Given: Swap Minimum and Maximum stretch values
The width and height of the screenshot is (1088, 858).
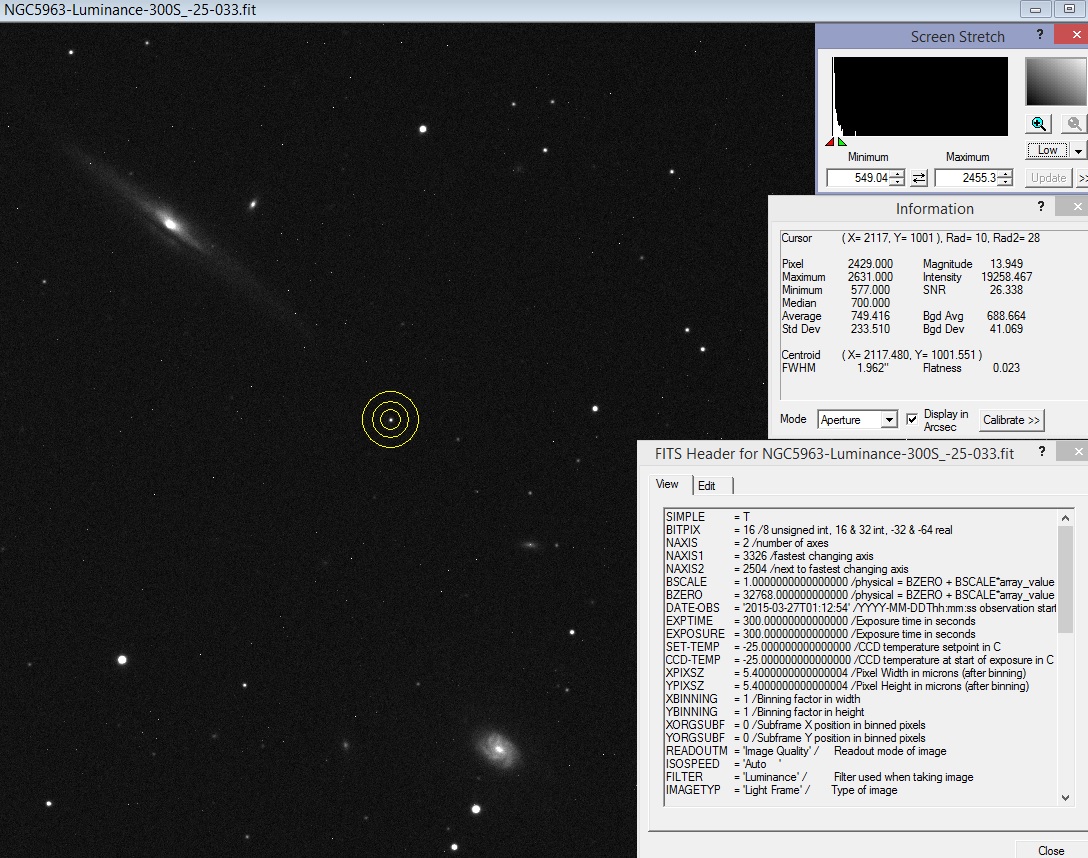Looking at the screenshot, I should pyautogui.click(x=920, y=177).
